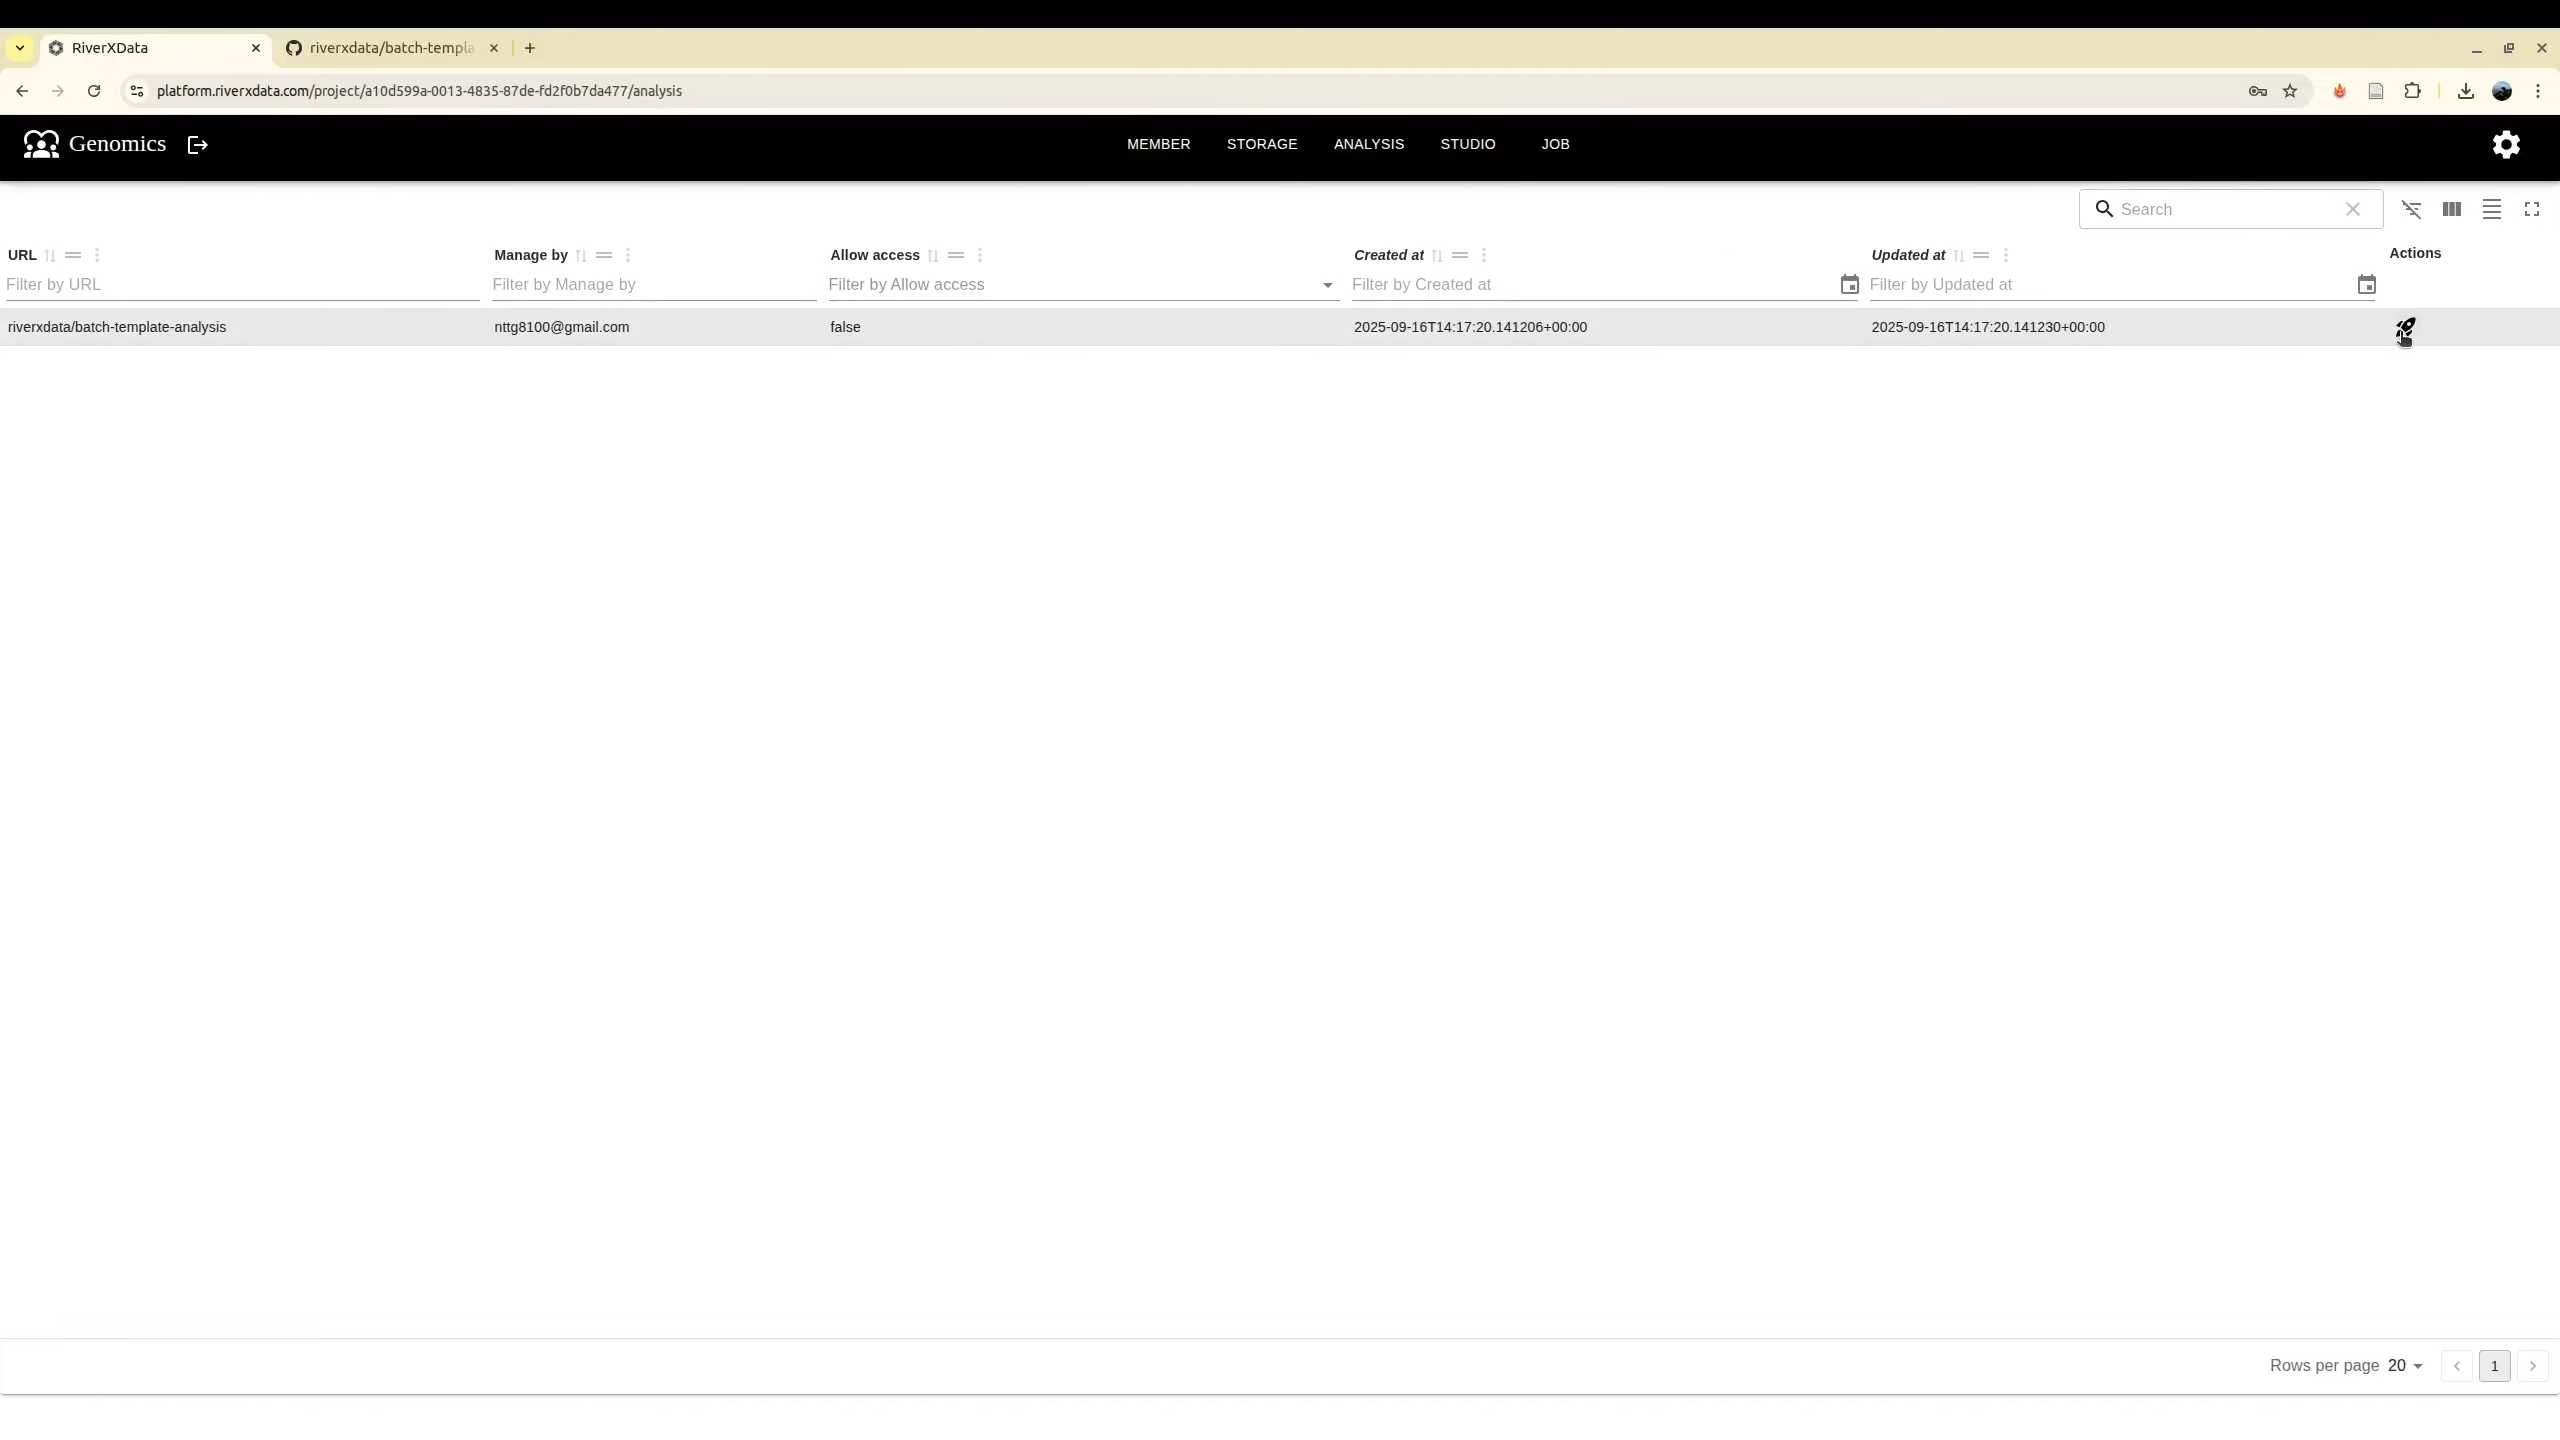Toggle the table fullscreen icon
Screen dimensions: 2560x1440
click(x=2531, y=210)
